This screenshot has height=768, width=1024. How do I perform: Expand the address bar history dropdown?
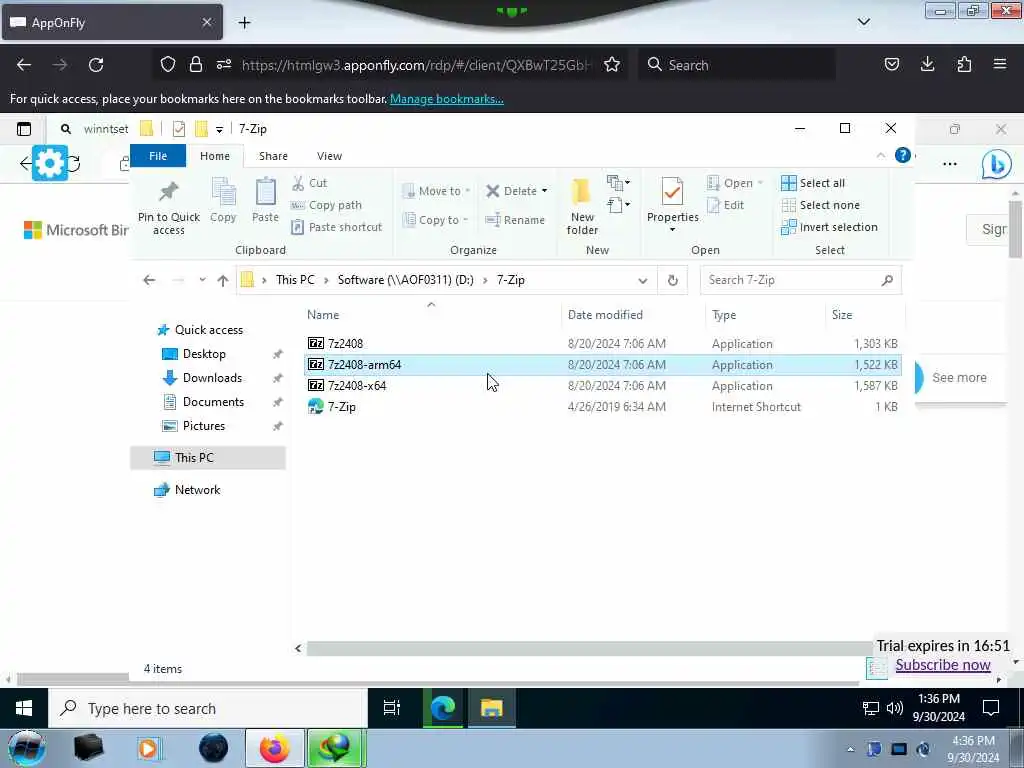[643, 280]
